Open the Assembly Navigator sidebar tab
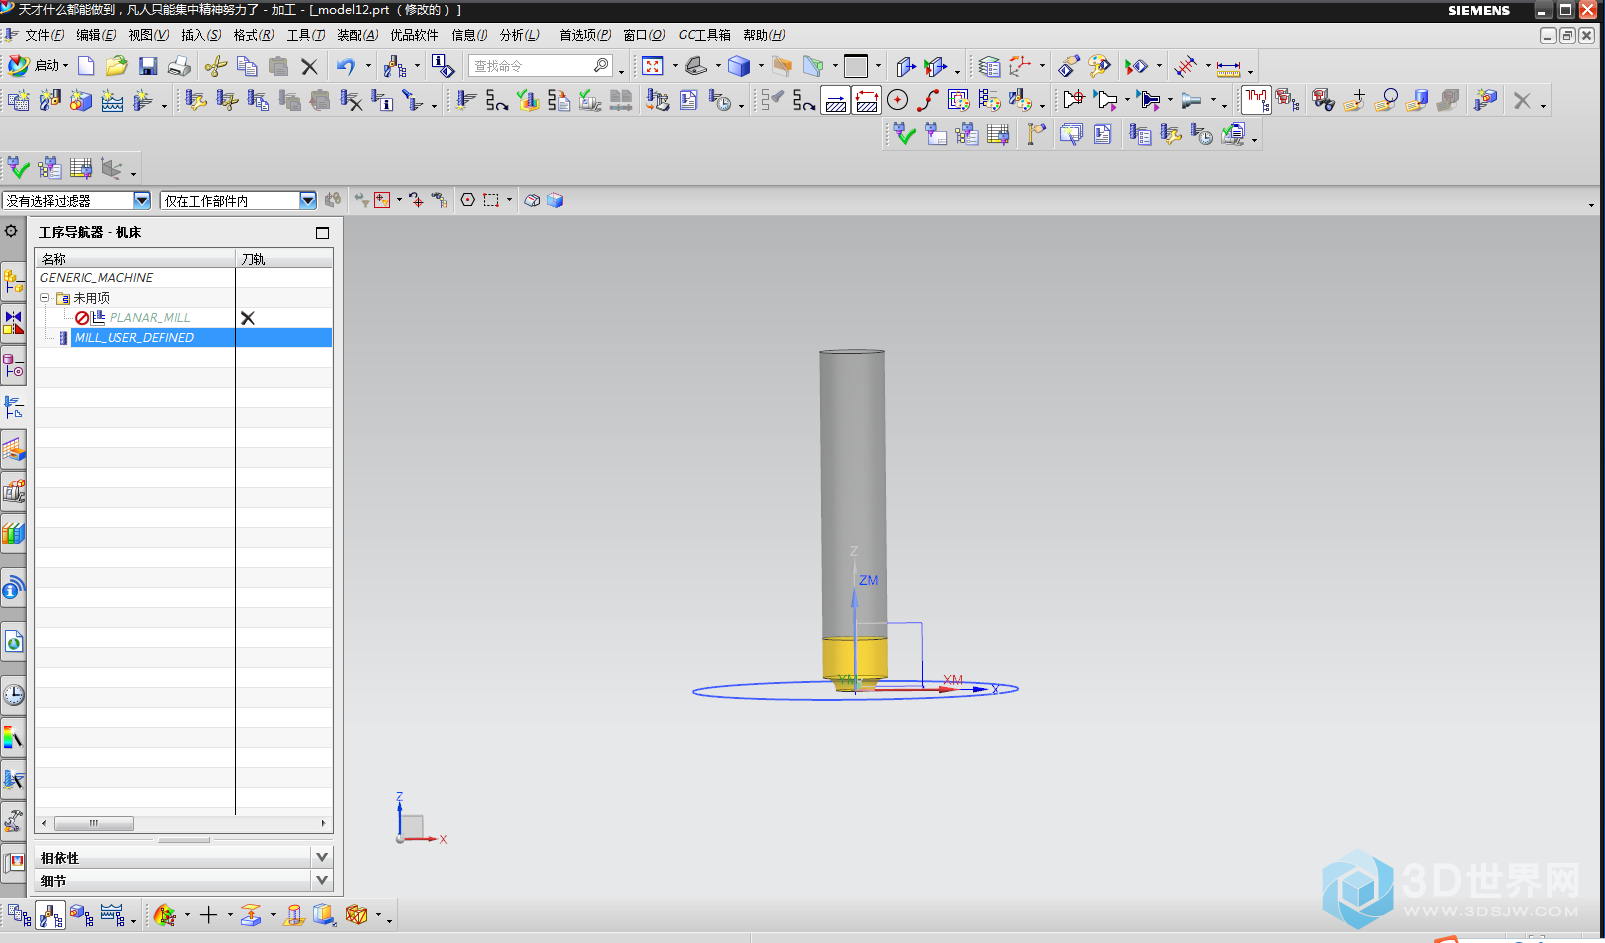 pos(13,281)
